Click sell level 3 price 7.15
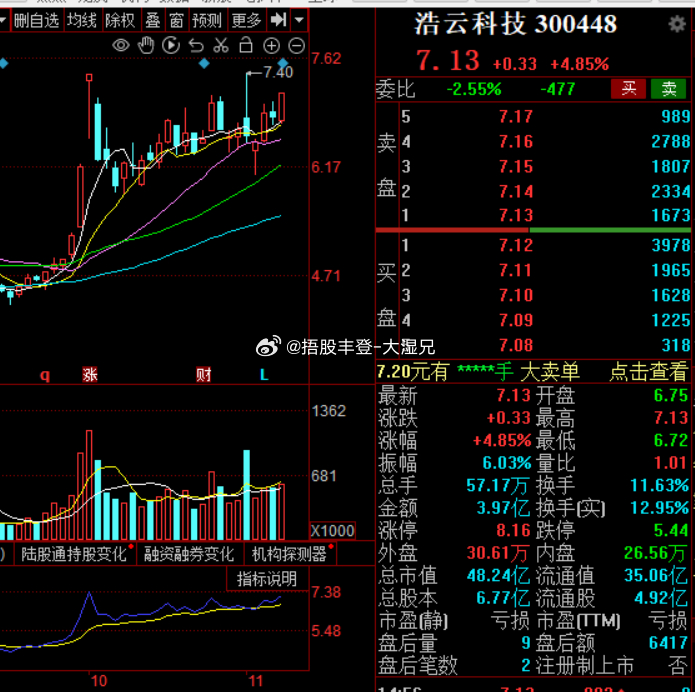This screenshot has height=692, width=695. [516, 167]
